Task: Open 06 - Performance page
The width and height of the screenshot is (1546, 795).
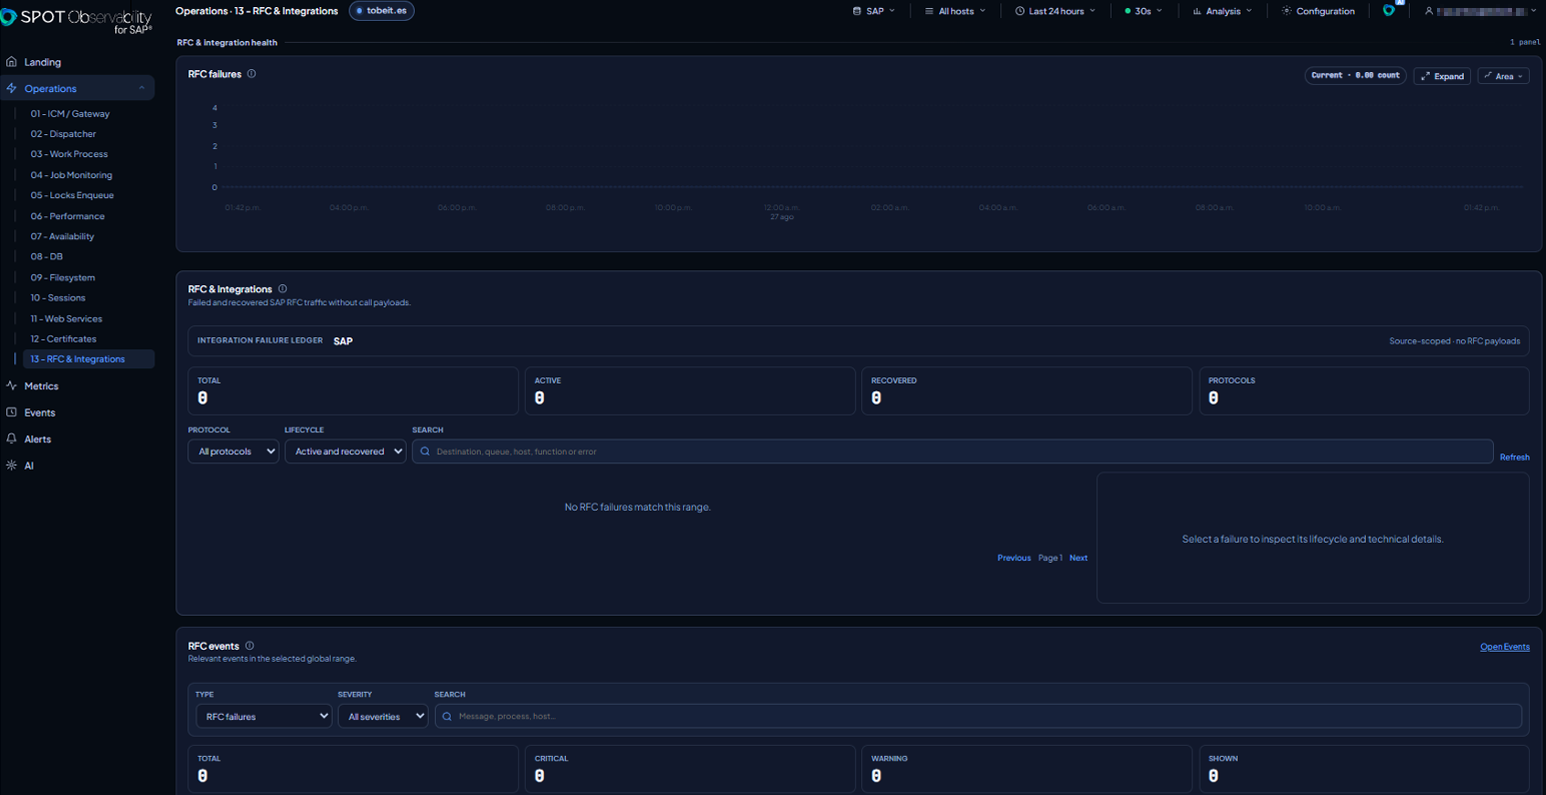Action: [67, 216]
